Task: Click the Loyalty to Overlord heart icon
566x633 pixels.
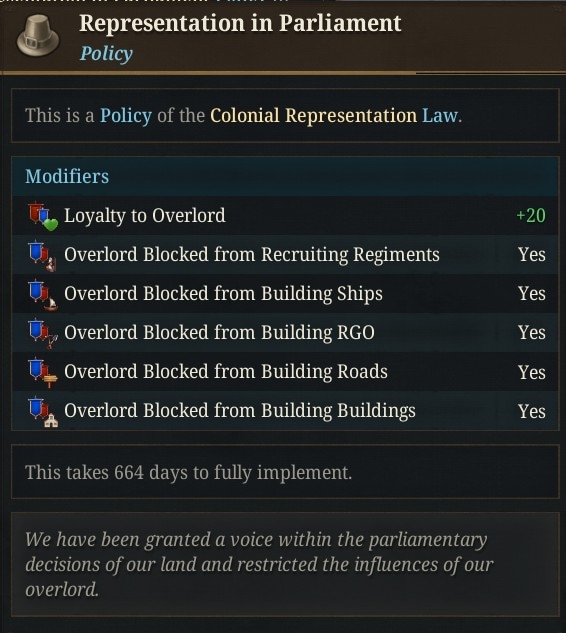Action: click(43, 216)
